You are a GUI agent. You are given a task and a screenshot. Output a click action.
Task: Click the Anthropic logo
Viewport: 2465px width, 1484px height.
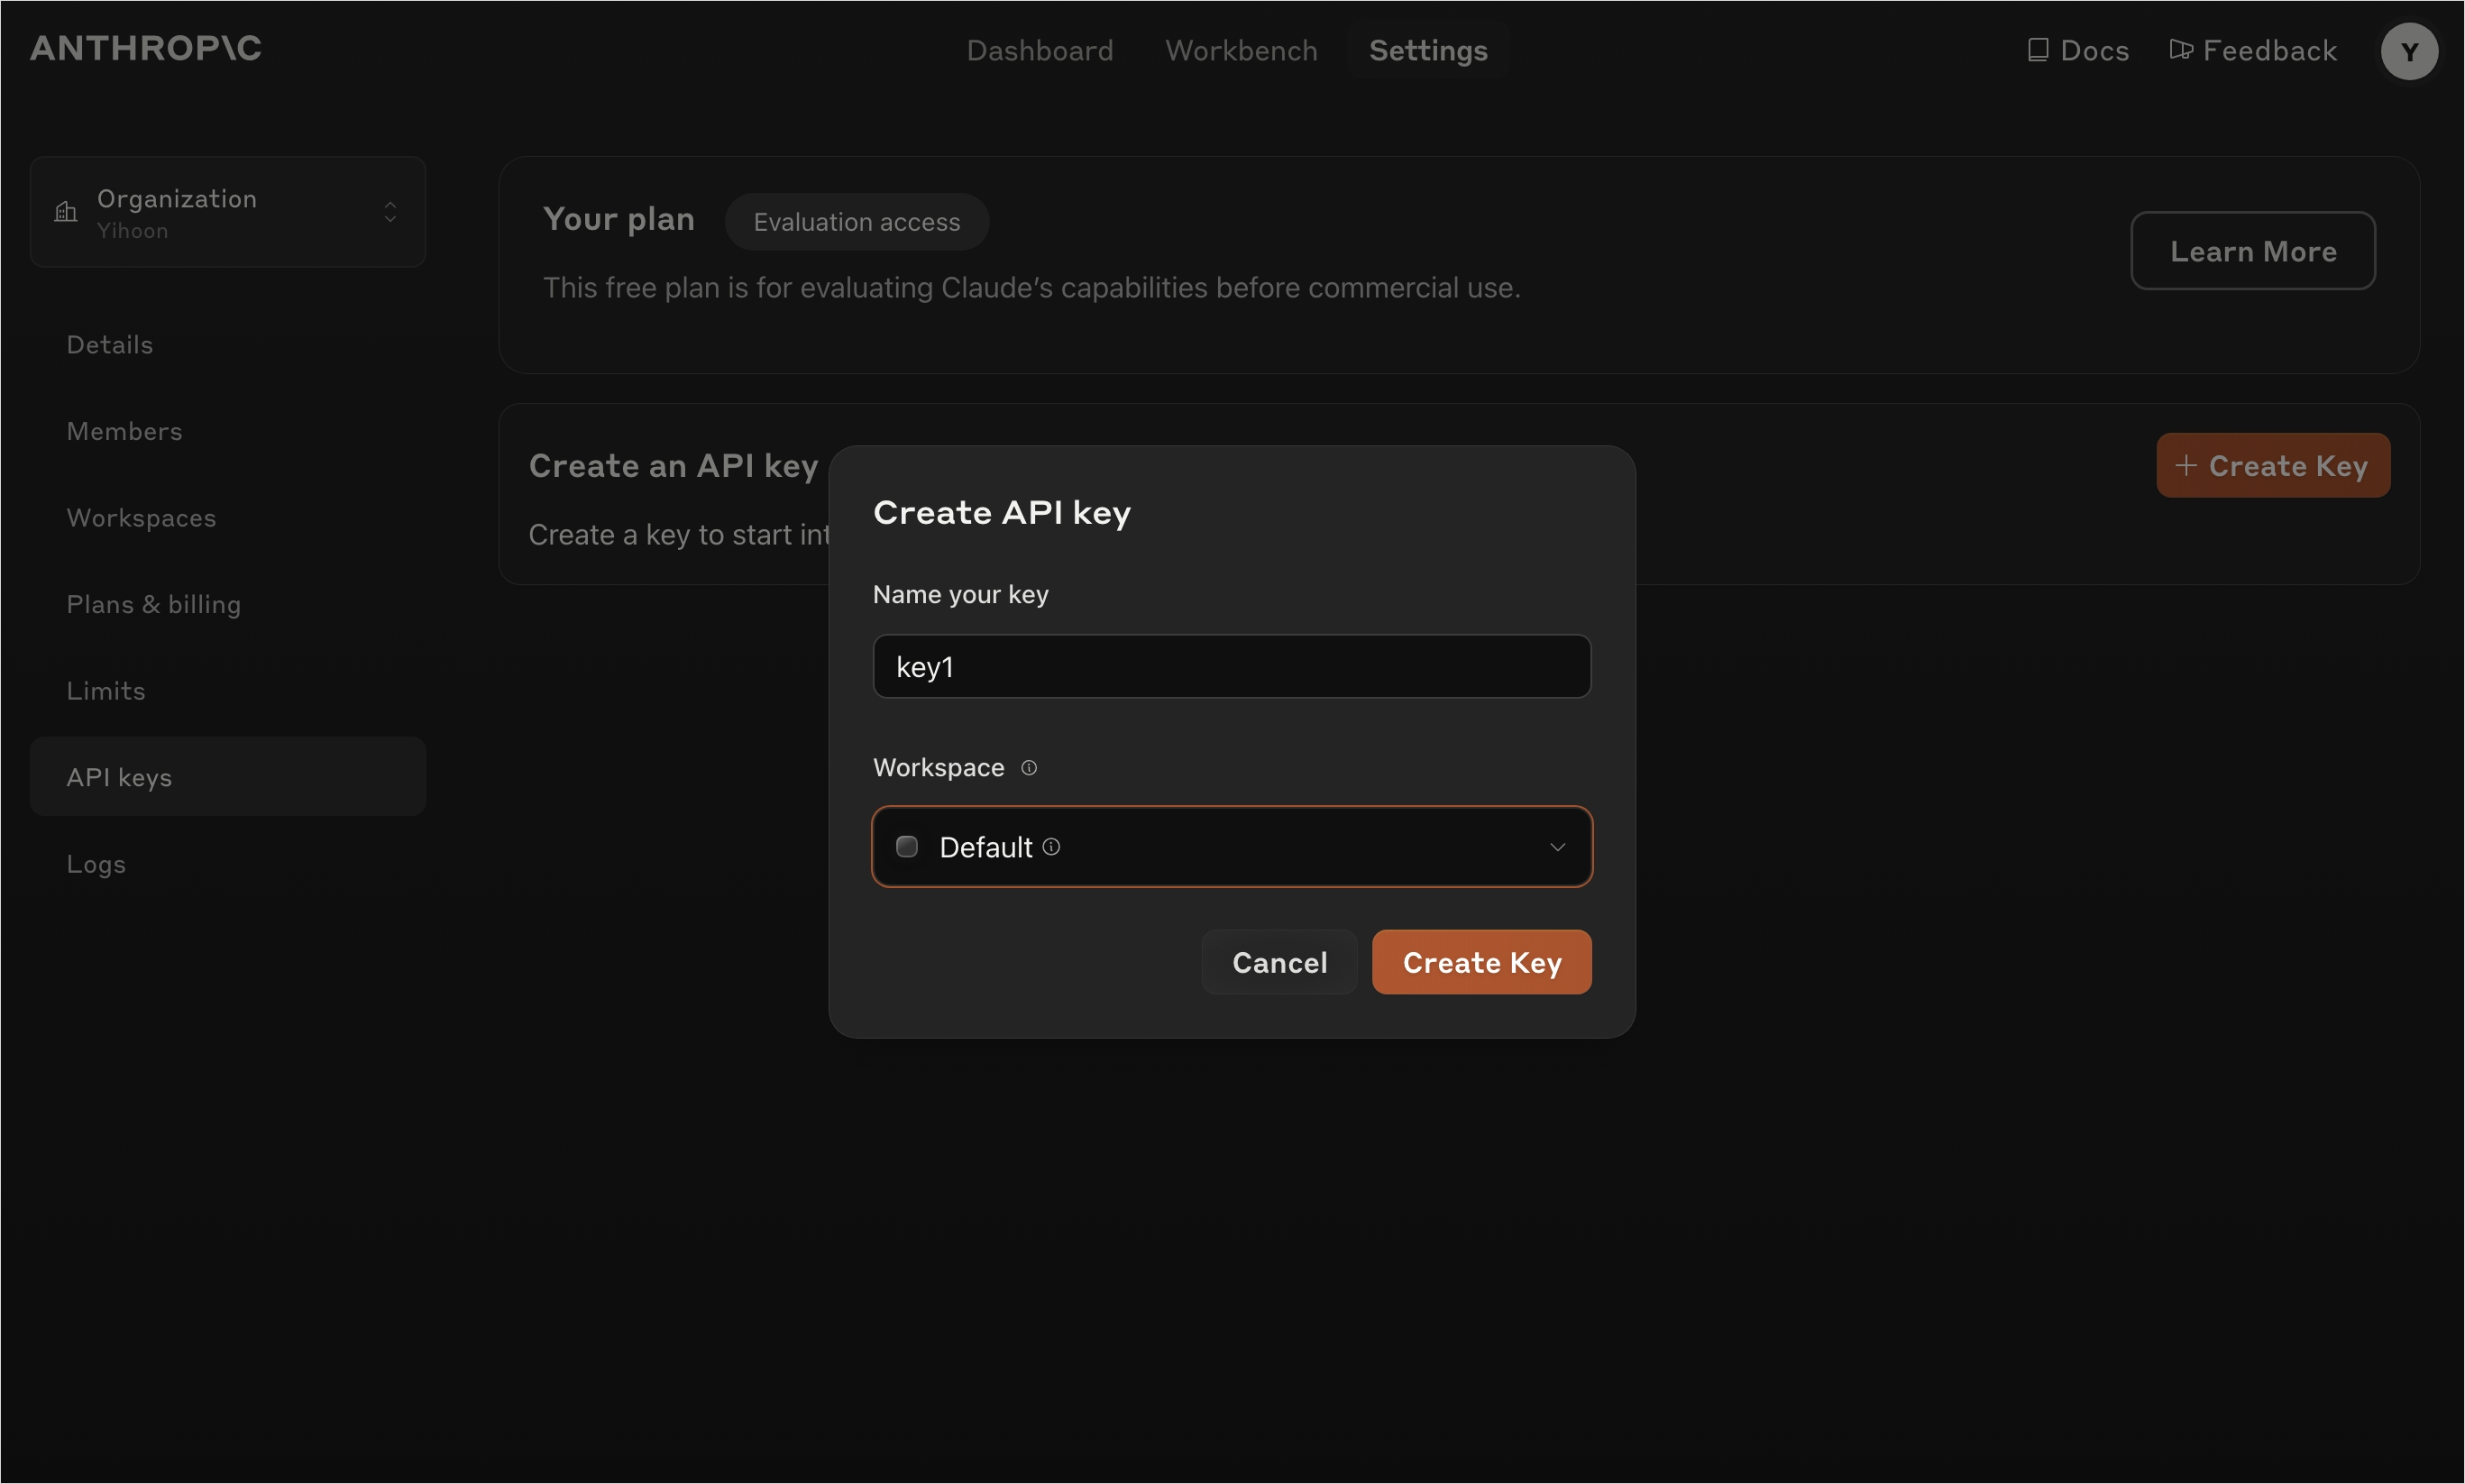pos(146,48)
